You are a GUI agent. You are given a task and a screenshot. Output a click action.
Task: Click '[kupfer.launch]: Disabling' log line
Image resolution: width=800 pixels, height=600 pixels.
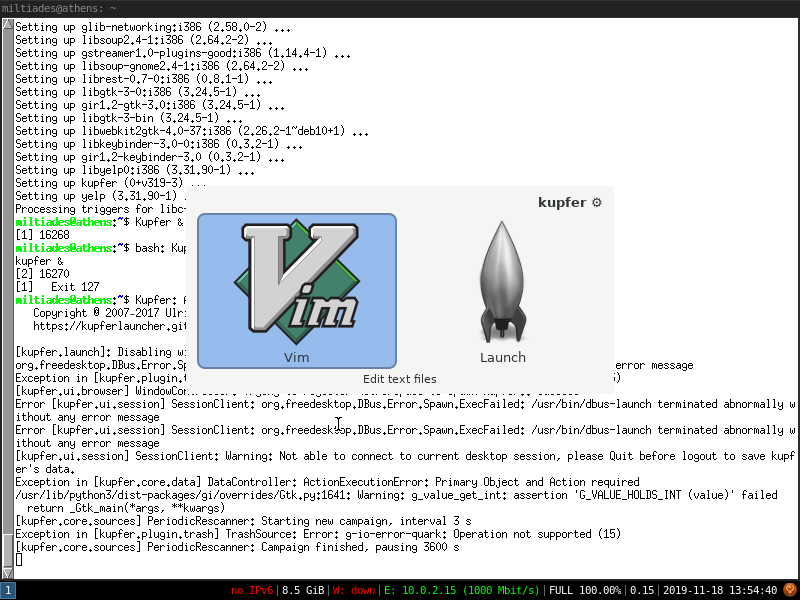pos(101,352)
